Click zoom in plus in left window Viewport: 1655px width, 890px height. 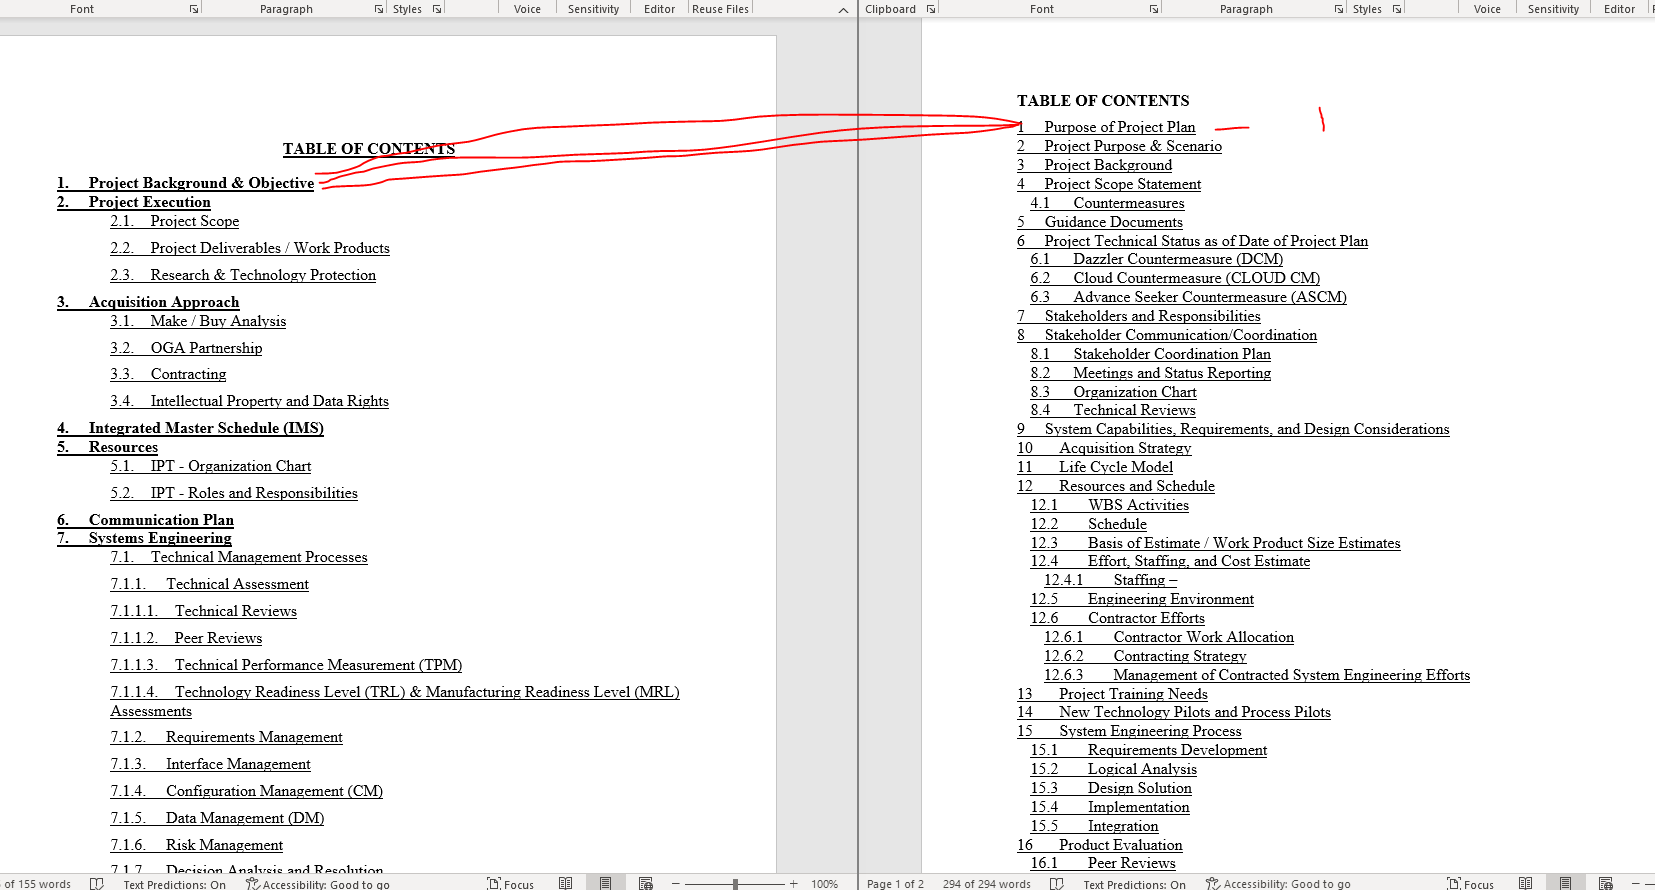pyautogui.click(x=794, y=884)
